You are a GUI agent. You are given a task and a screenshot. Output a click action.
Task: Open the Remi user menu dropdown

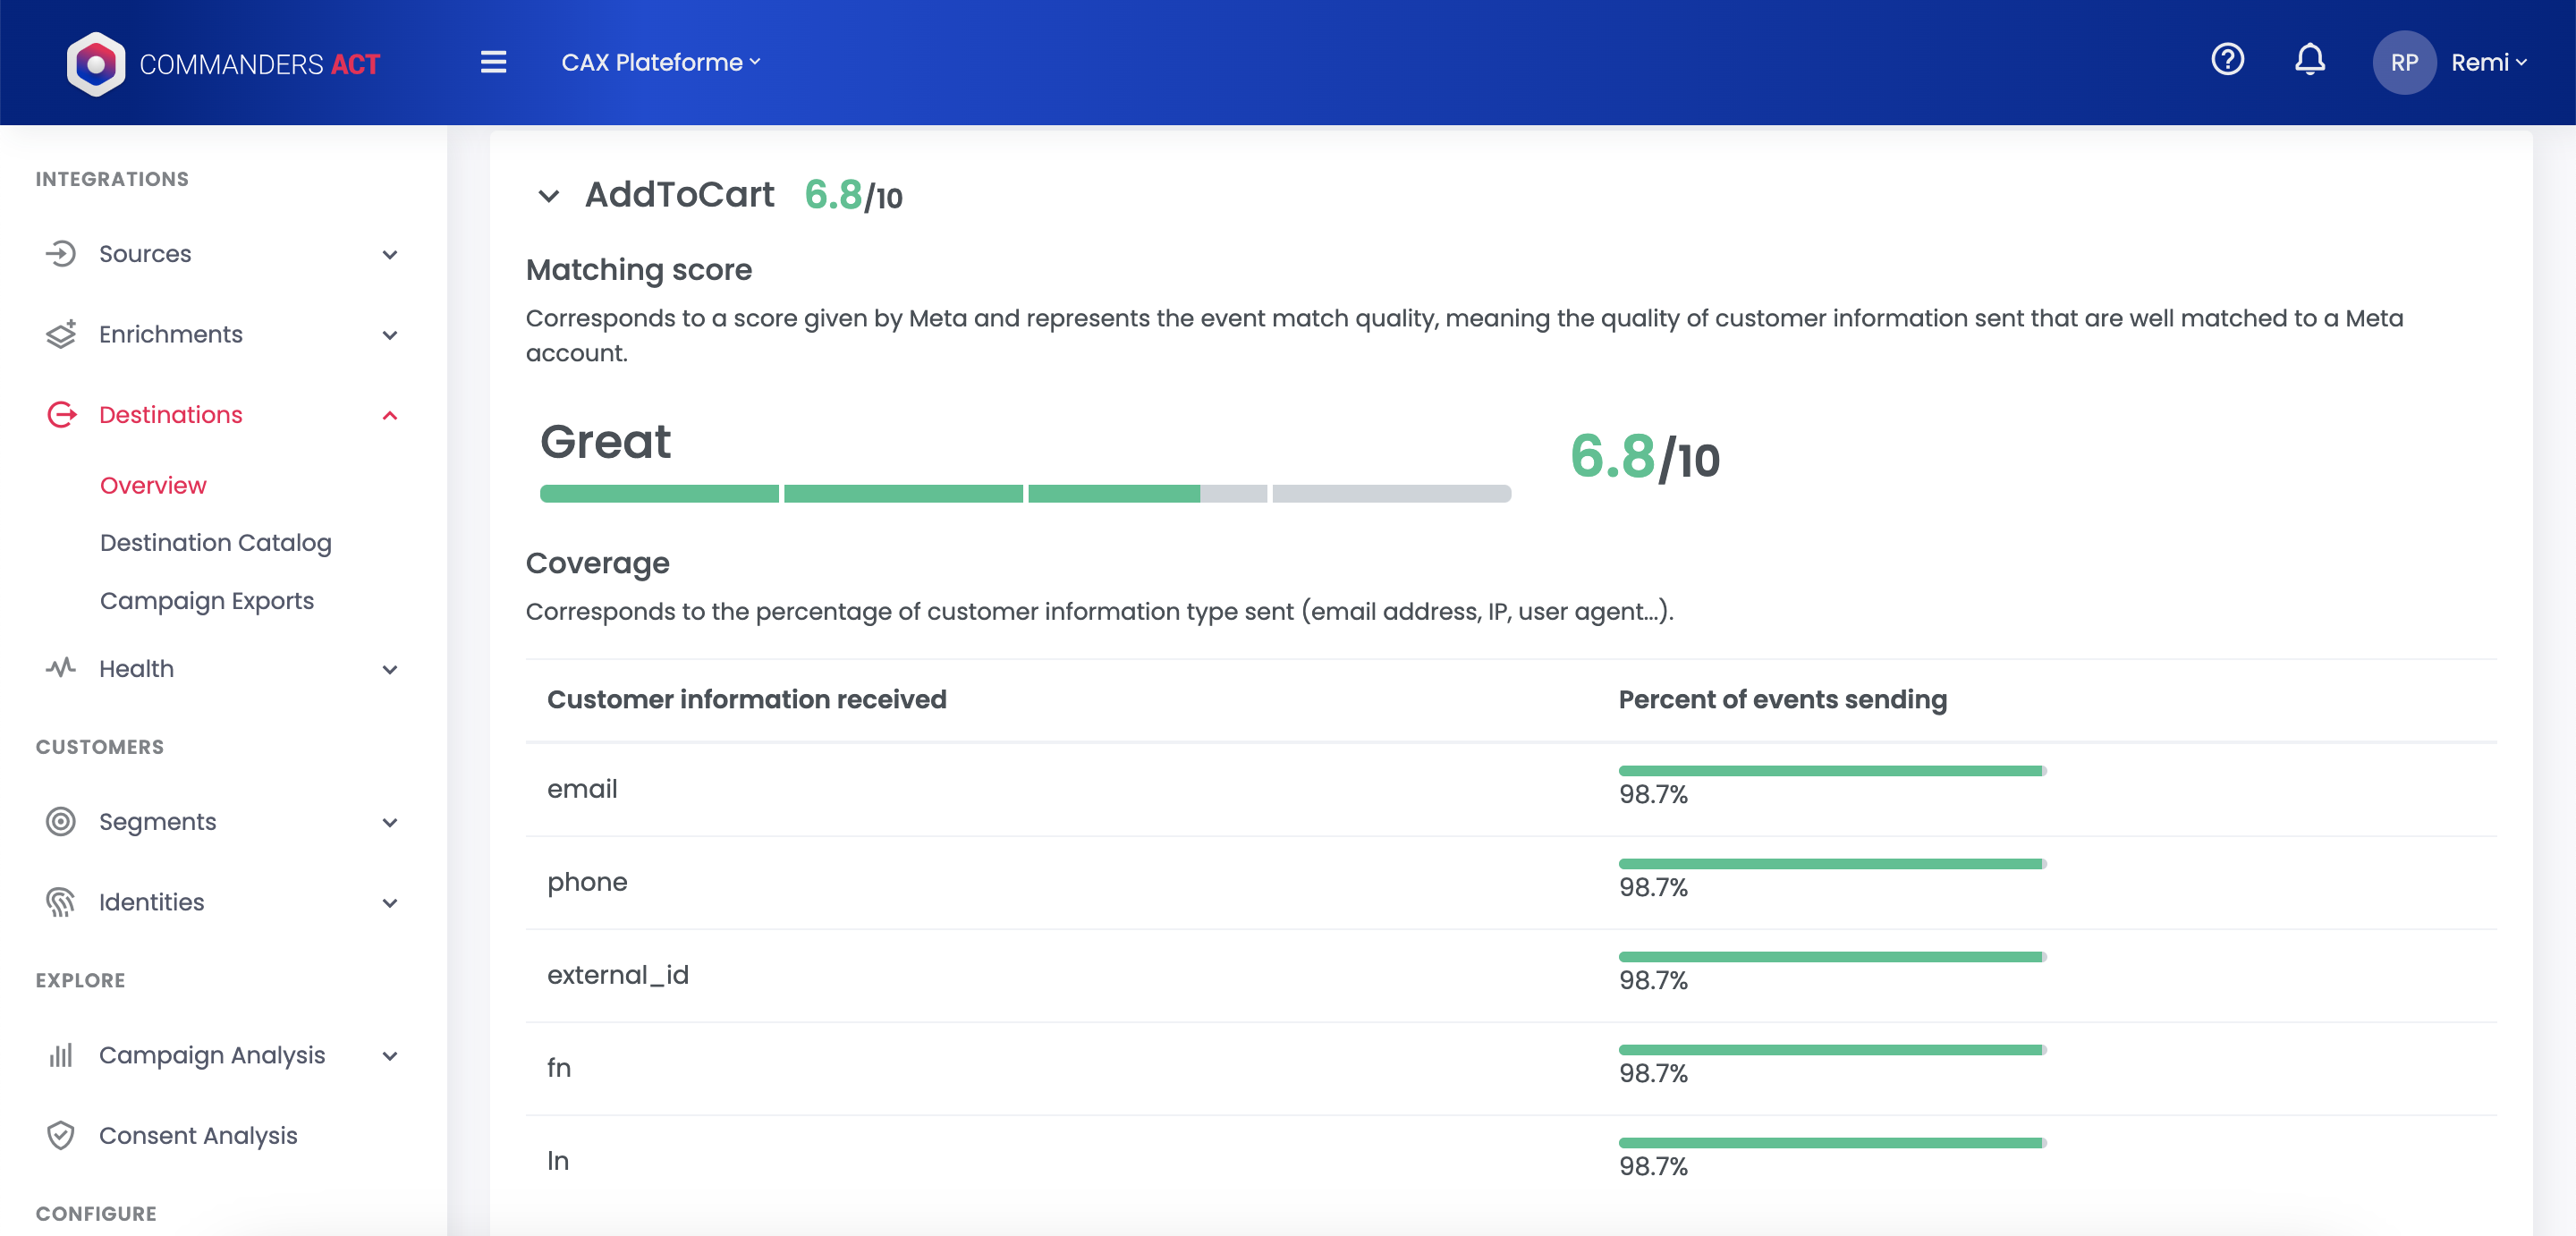[x=2488, y=63]
